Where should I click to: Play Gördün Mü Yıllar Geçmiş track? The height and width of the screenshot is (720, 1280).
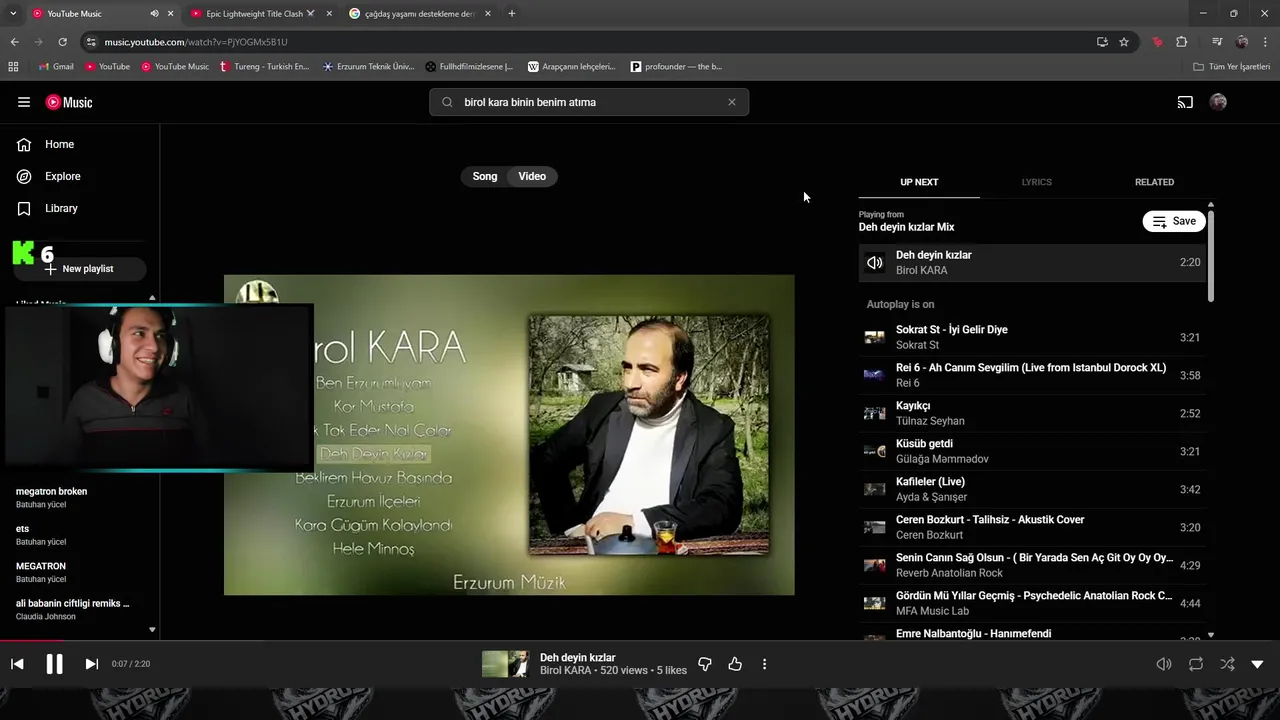click(x=1032, y=603)
